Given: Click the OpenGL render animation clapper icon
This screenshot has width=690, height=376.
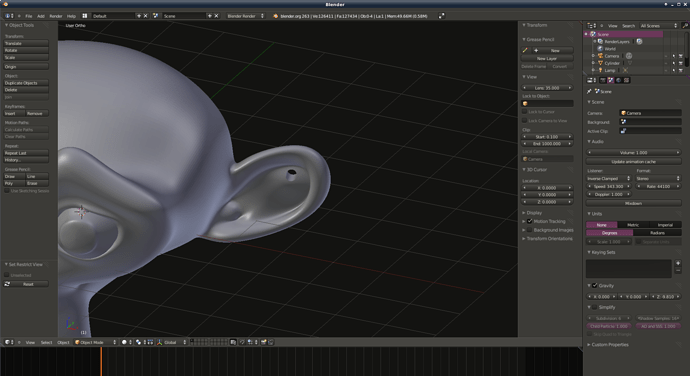Looking at the screenshot, I should coord(271,342).
